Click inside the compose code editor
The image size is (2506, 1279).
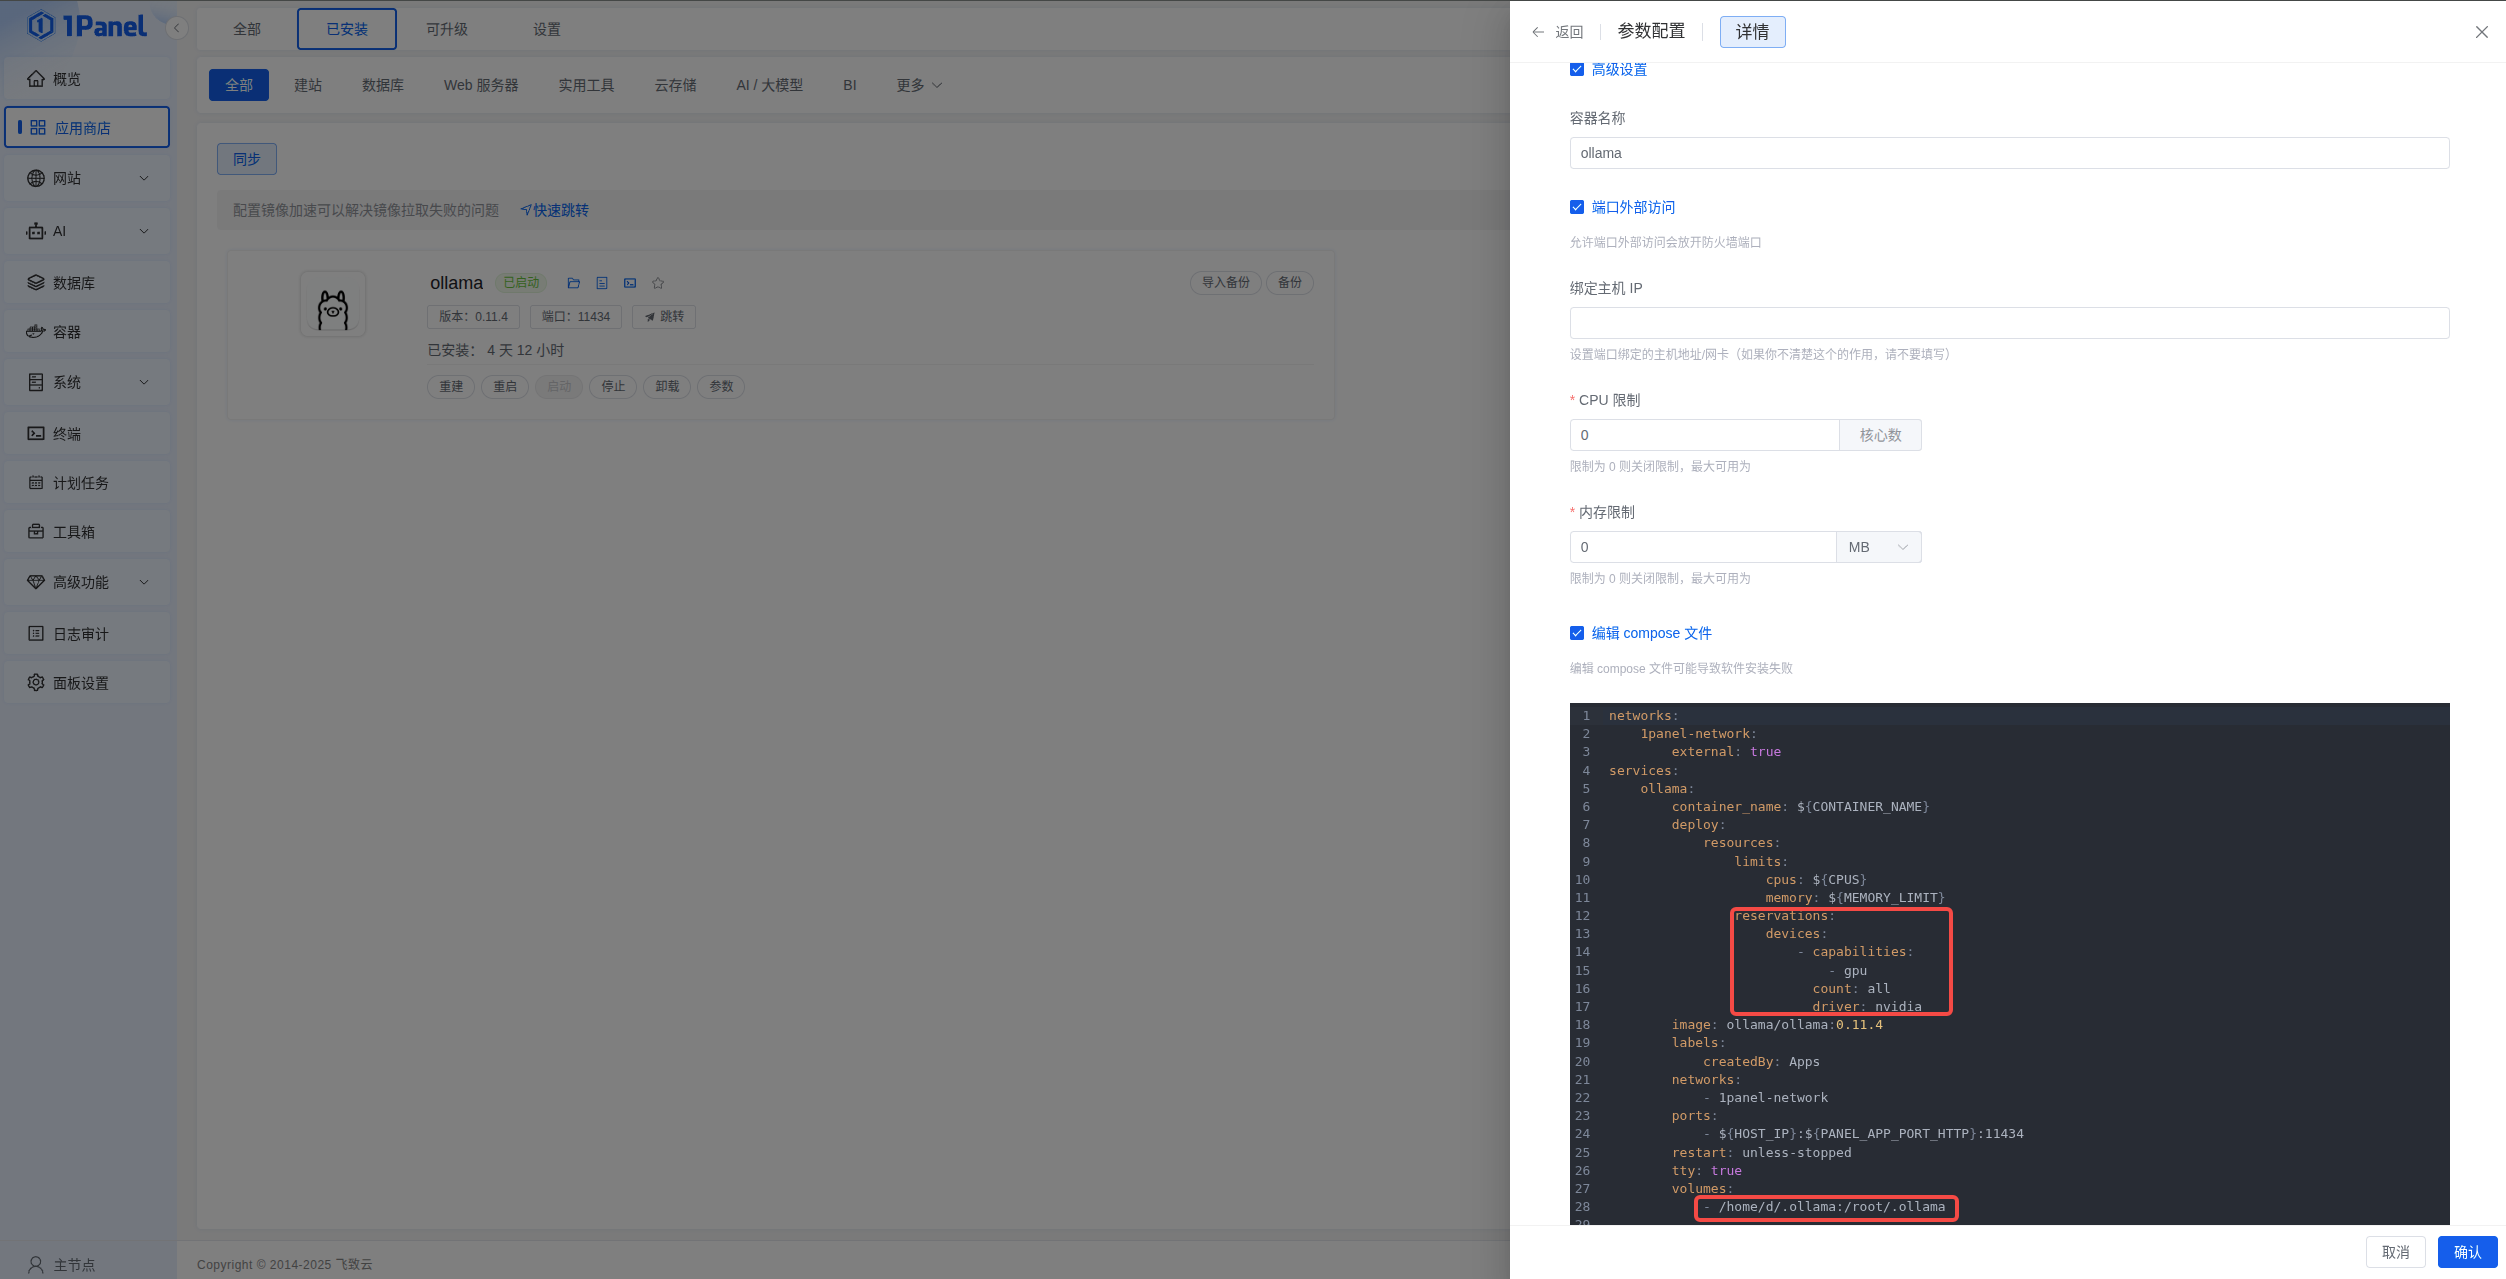click(x=2009, y=964)
